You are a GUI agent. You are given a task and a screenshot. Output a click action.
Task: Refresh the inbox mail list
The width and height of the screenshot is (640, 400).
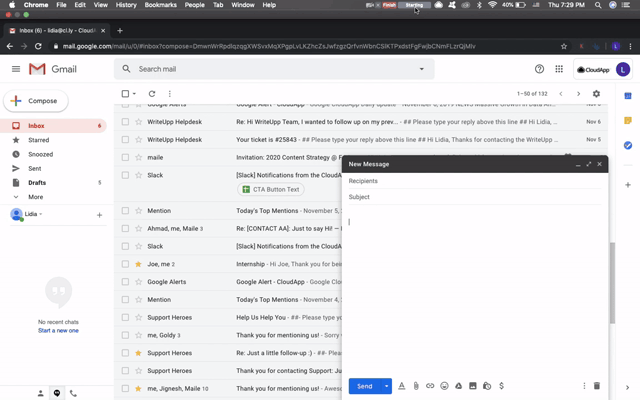(152, 94)
